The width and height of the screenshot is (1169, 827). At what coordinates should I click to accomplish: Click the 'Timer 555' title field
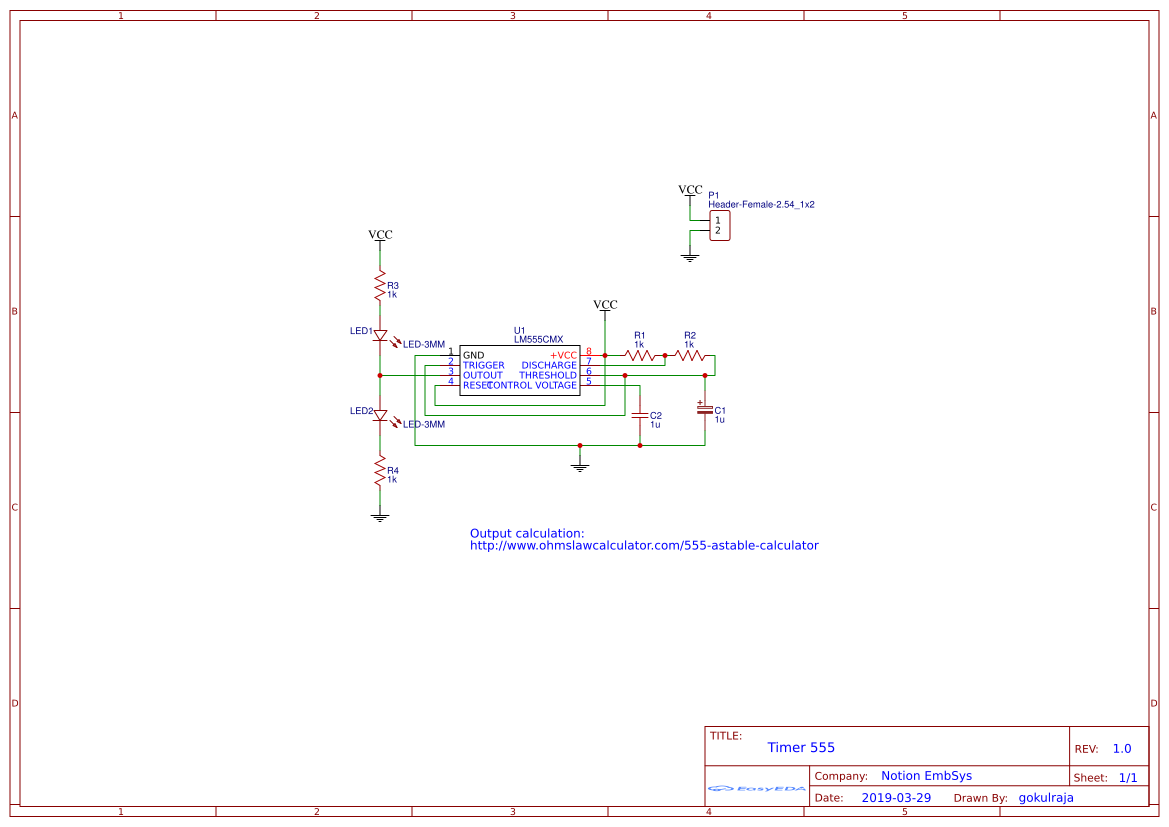click(801, 748)
